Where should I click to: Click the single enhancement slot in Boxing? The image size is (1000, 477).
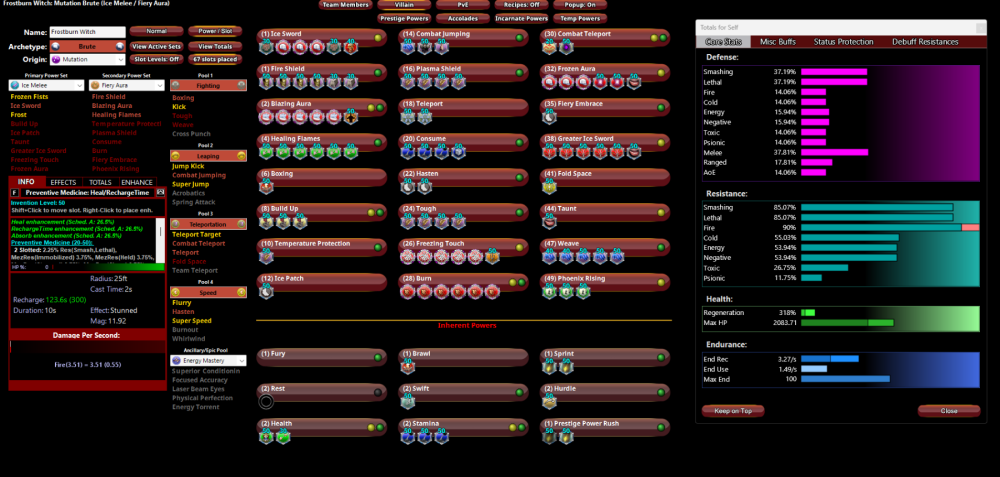[267, 187]
